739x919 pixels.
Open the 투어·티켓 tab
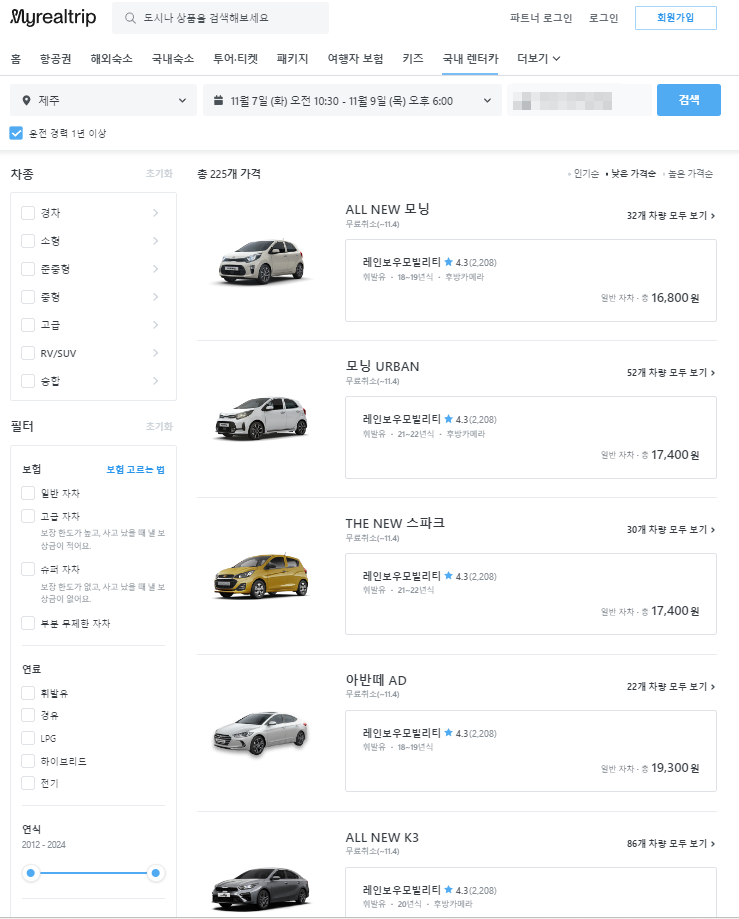(236, 59)
